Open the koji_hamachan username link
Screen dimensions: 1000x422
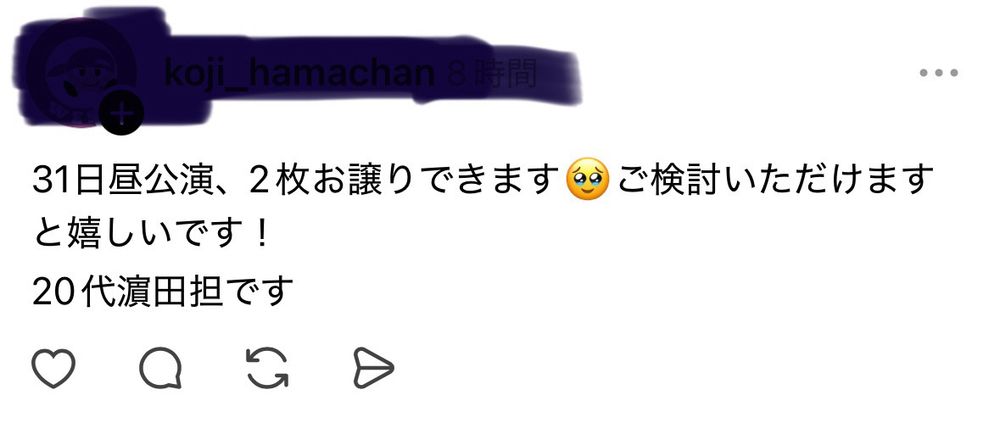point(299,73)
